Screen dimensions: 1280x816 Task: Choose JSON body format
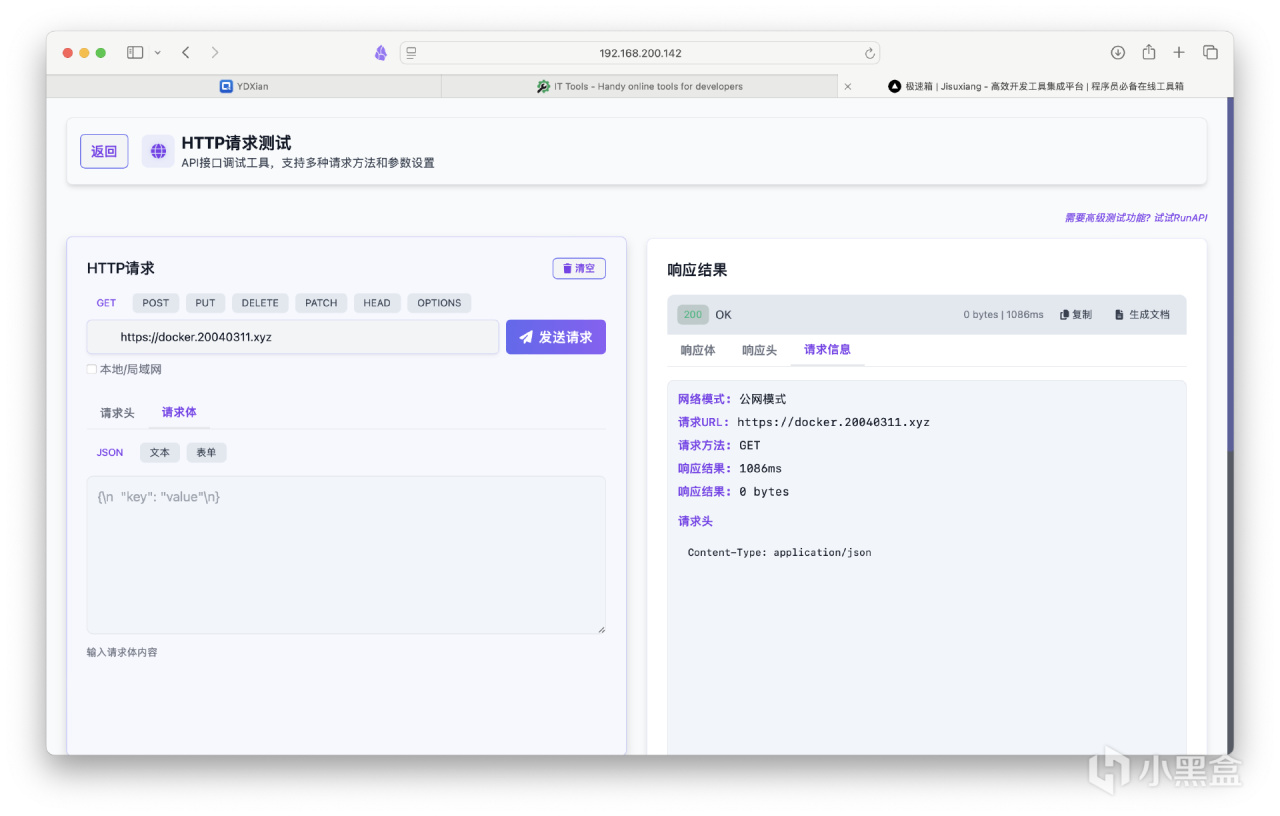click(110, 453)
